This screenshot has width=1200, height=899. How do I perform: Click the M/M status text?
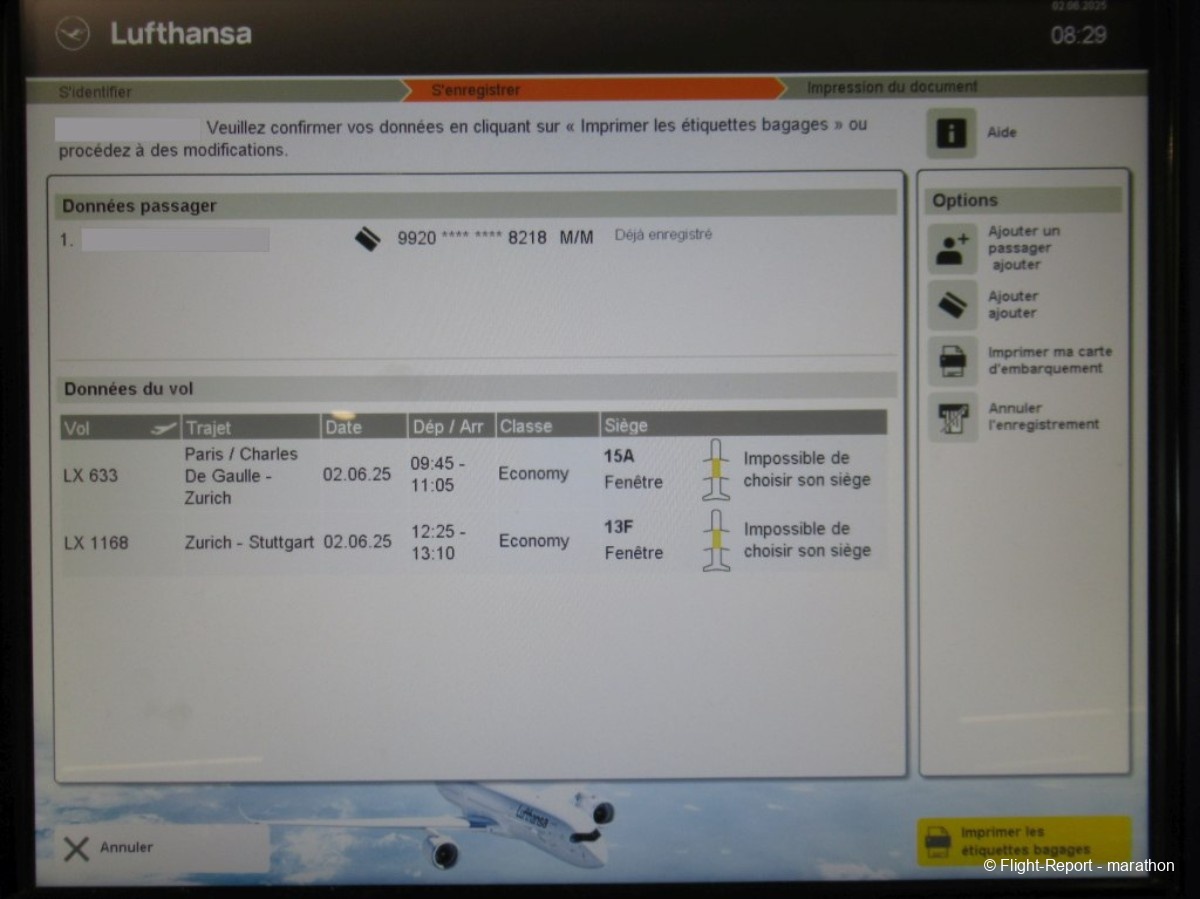577,238
